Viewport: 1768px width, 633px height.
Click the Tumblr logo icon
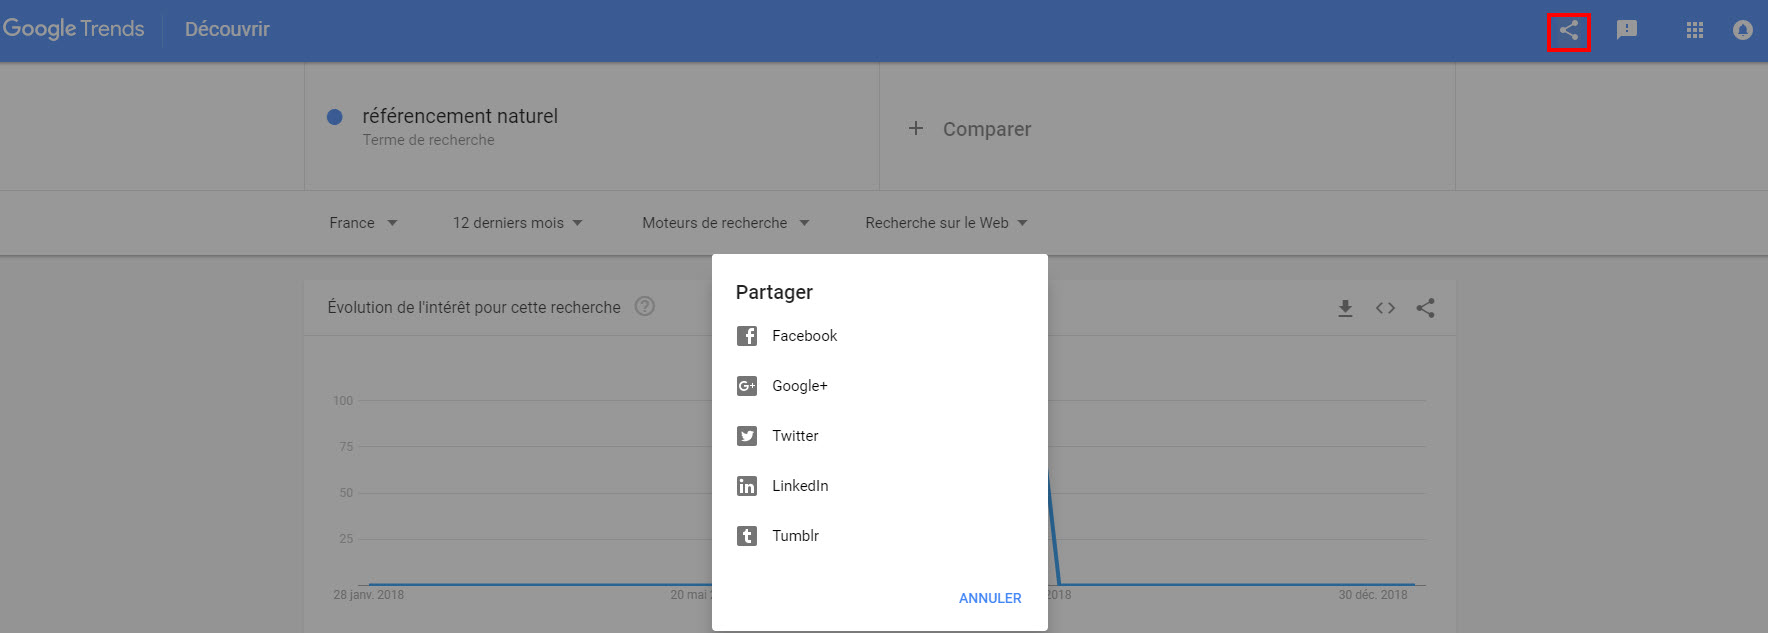(747, 536)
